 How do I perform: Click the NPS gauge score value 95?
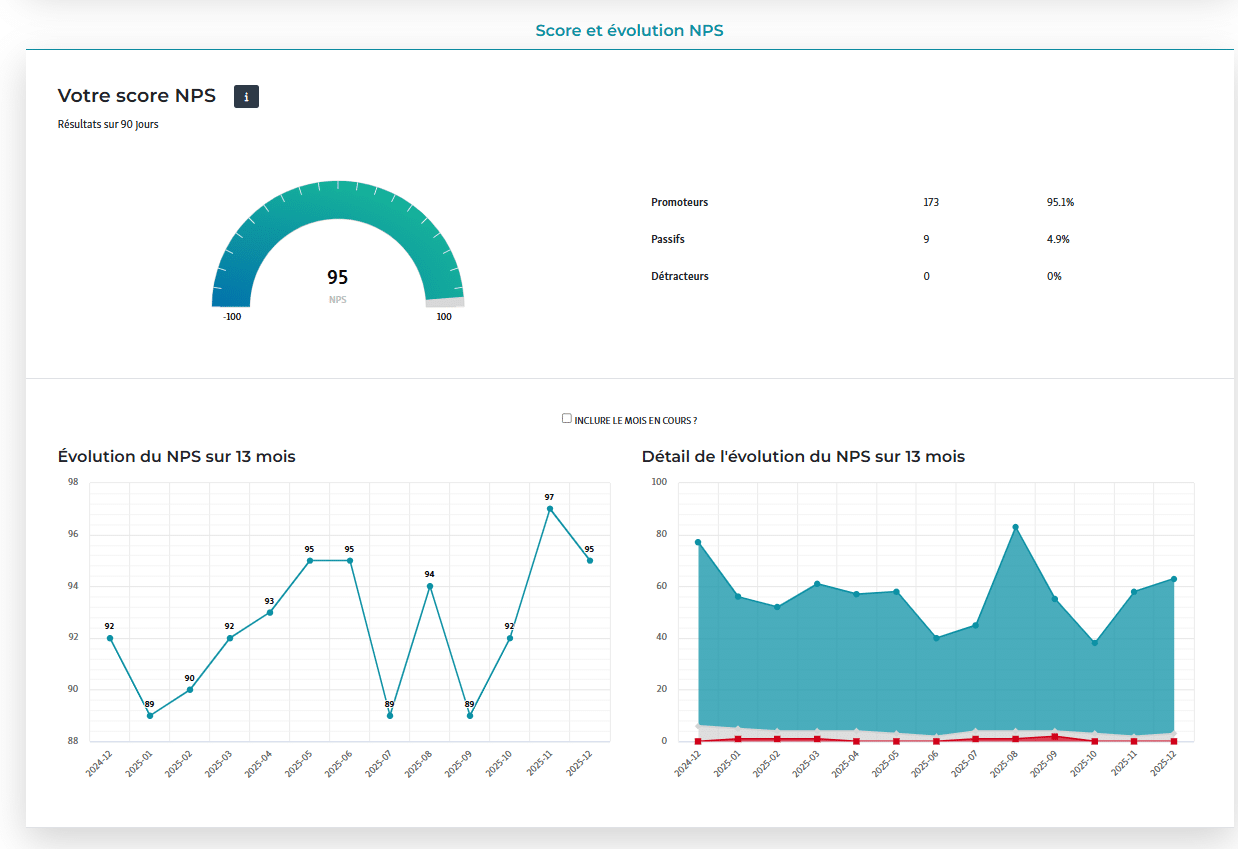click(x=338, y=278)
